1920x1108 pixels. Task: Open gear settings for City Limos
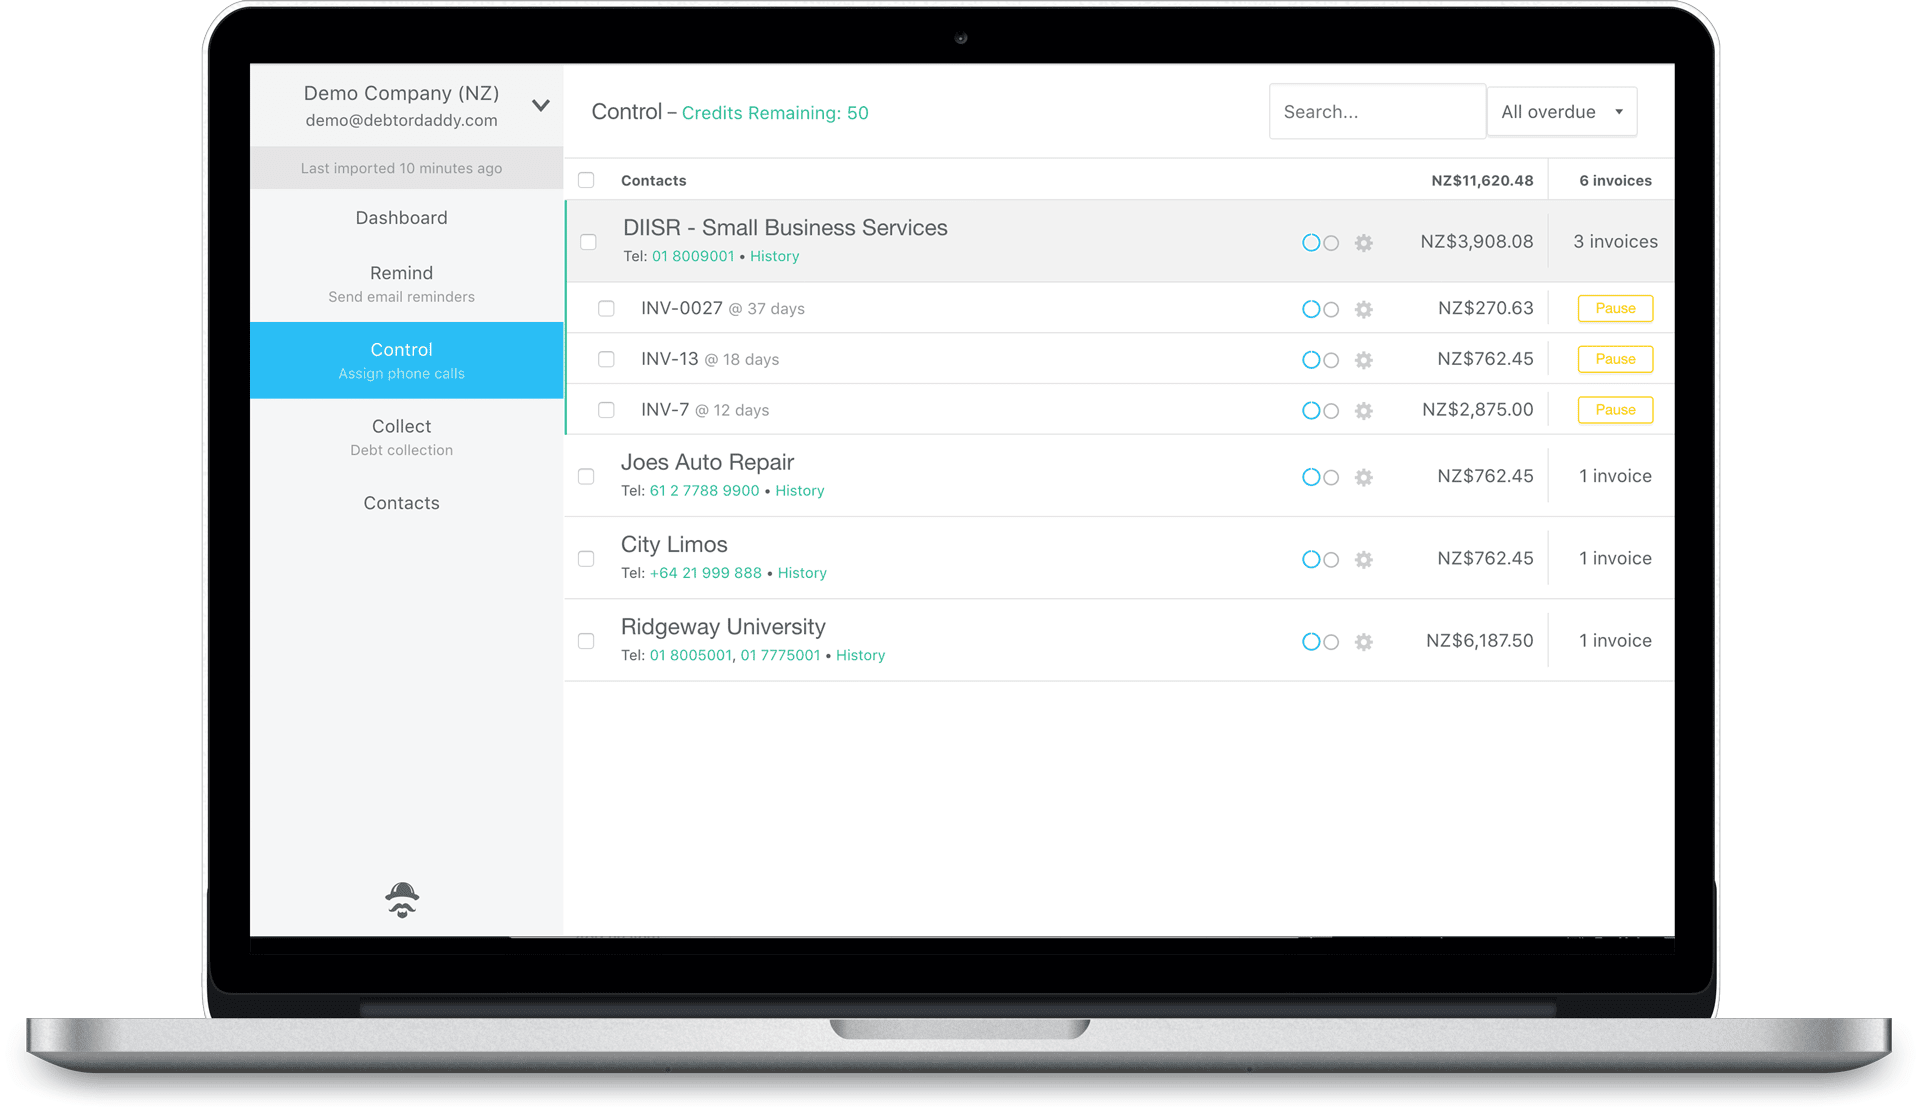1364,560
